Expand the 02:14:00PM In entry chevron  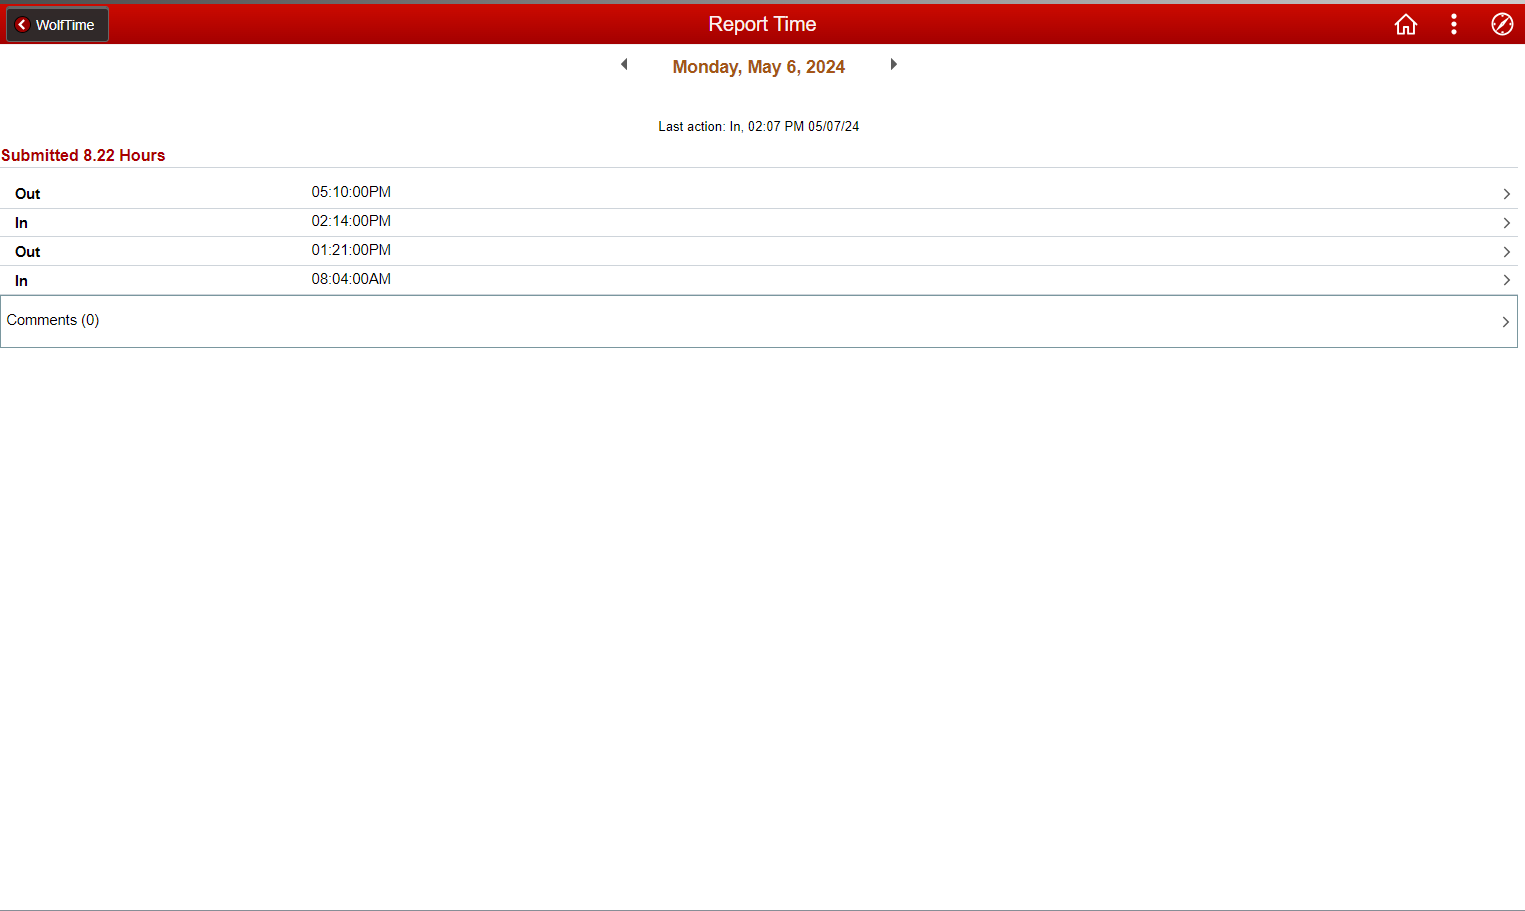(x=1506, y=223)
